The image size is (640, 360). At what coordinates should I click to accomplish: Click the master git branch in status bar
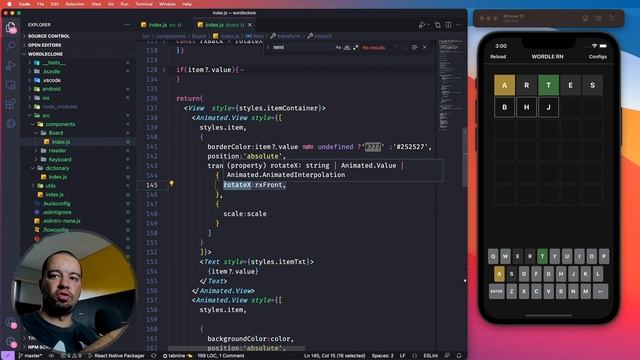click(x=30, y=356)
